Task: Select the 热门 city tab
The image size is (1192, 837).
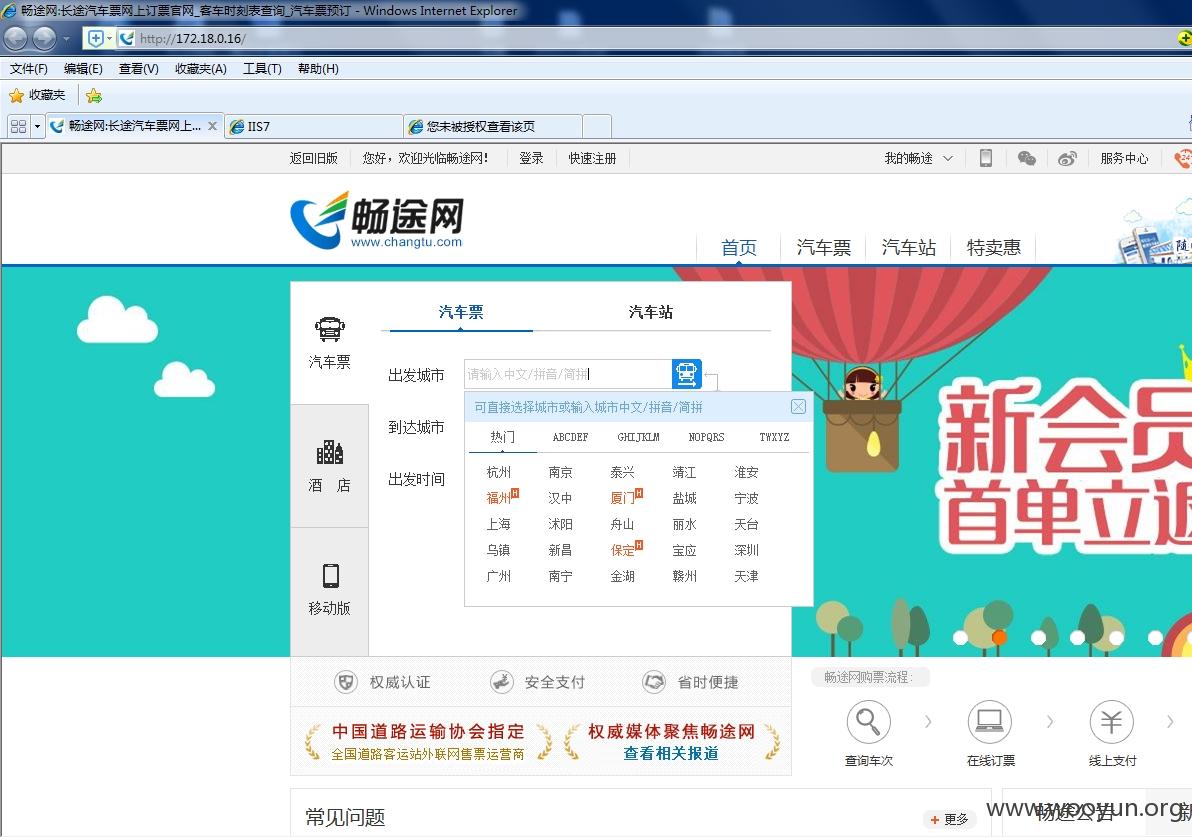Action: (502, 437)
